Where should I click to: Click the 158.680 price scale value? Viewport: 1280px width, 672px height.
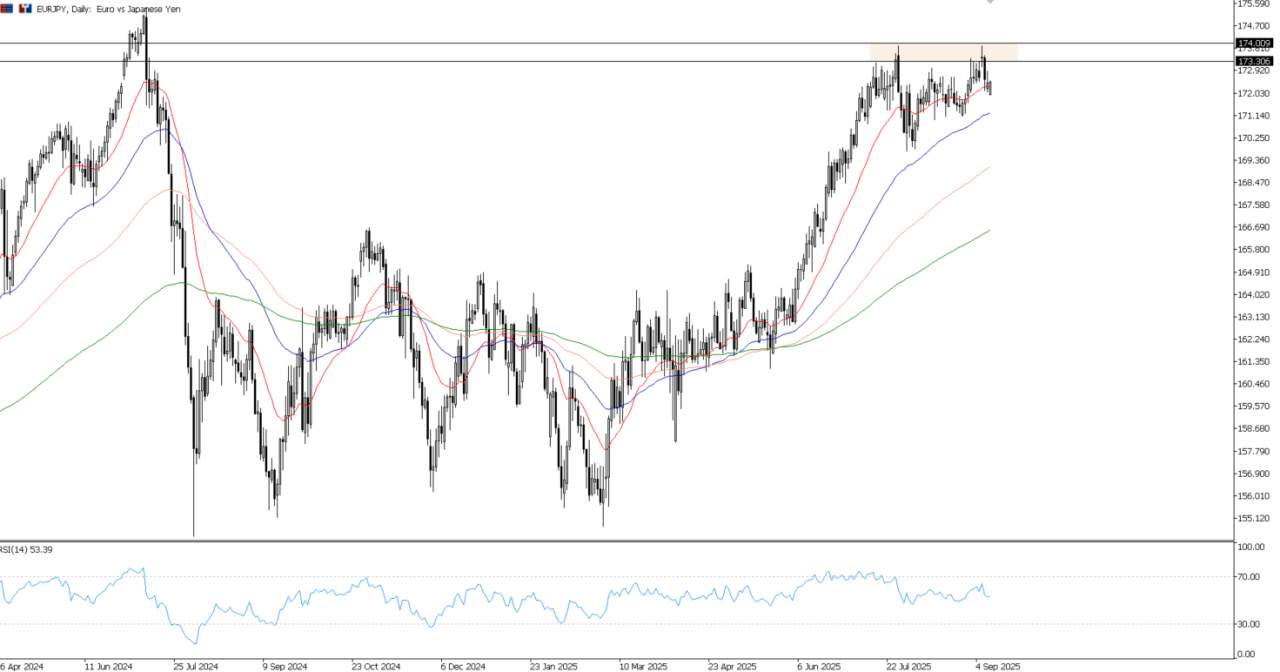coord(1256,428)
